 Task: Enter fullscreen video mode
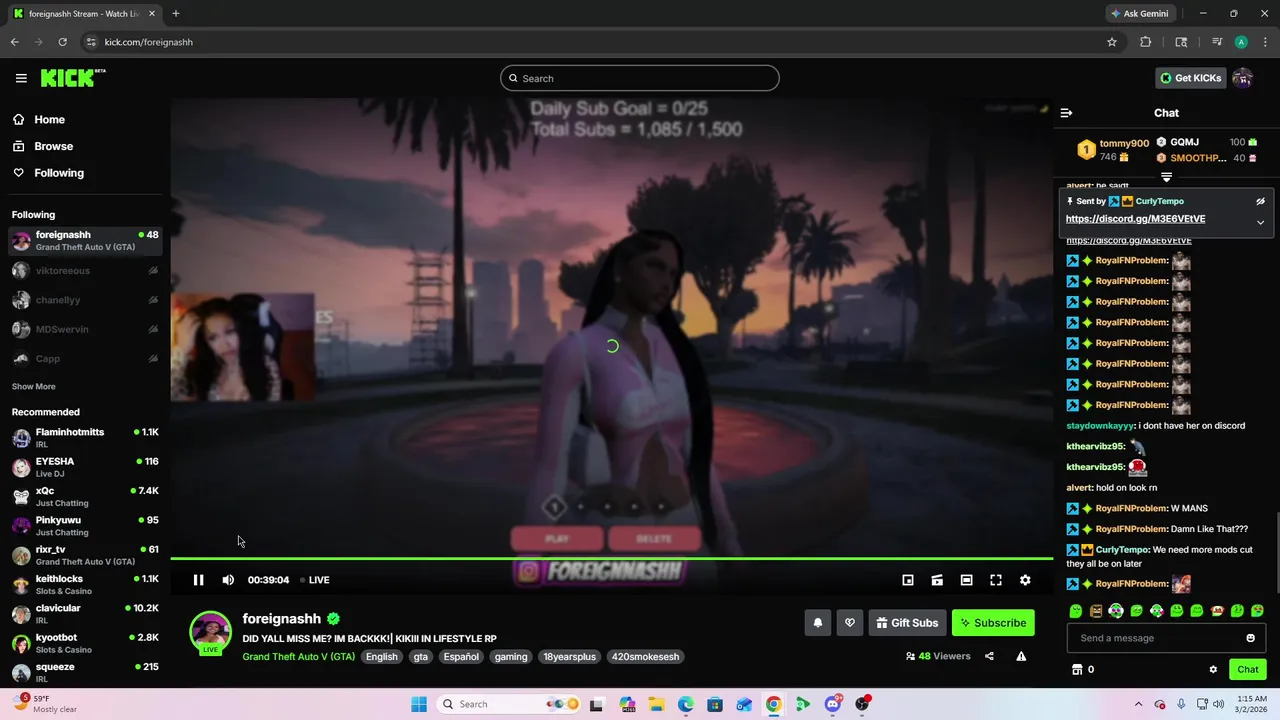pyautogui.click(x=996, y=580)
